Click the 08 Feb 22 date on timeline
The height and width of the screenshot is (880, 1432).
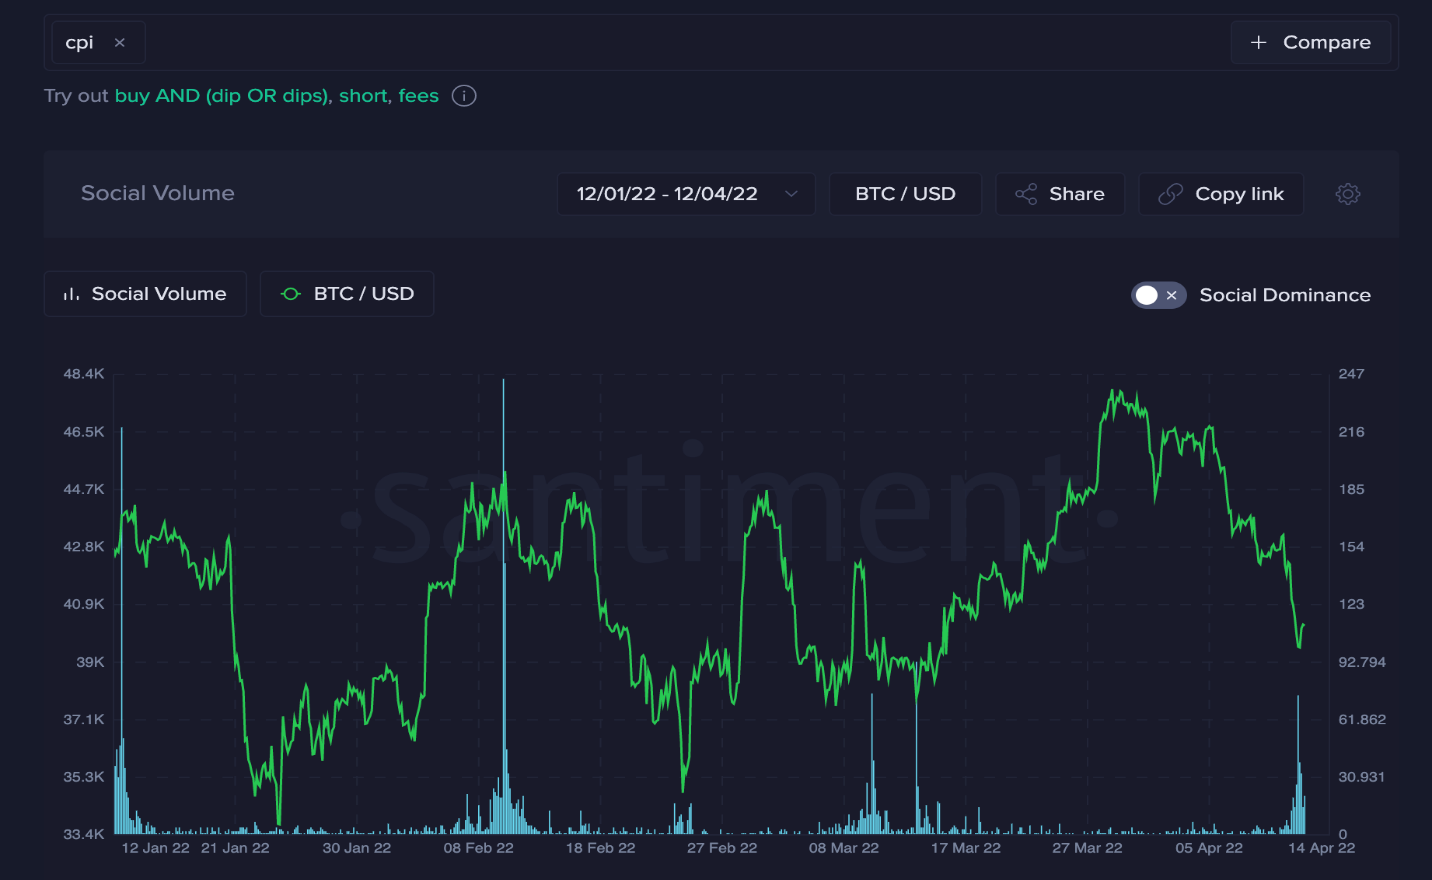point(478,848)
